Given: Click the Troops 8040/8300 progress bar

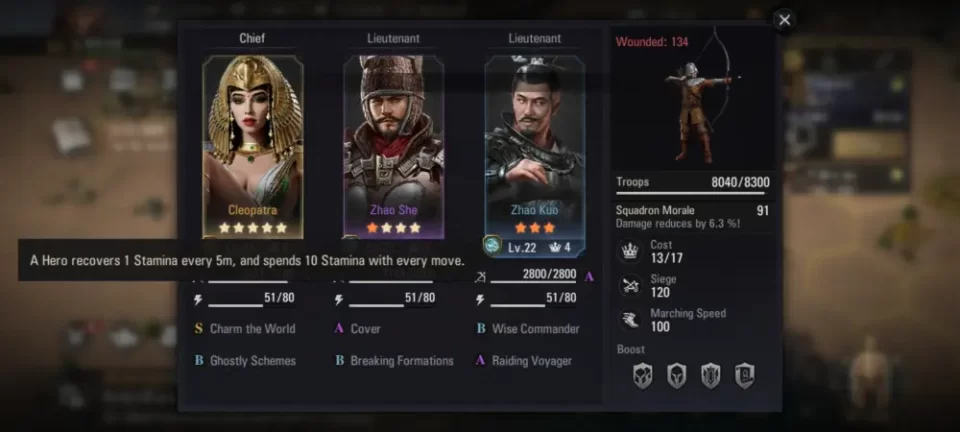Looking at the screenshot, I should 692,193.
